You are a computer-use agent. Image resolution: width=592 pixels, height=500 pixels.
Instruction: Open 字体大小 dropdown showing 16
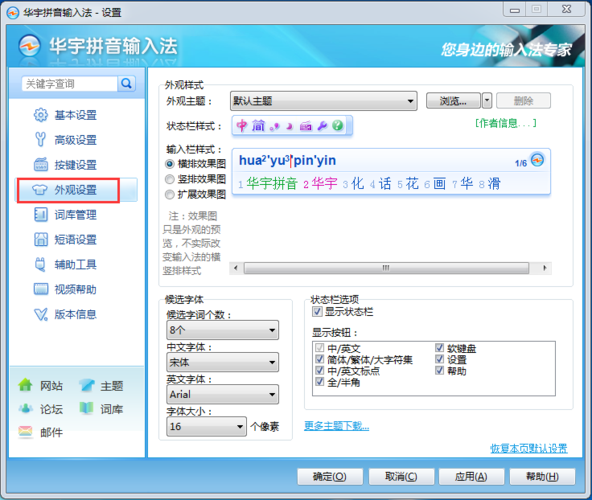[206, 426]
